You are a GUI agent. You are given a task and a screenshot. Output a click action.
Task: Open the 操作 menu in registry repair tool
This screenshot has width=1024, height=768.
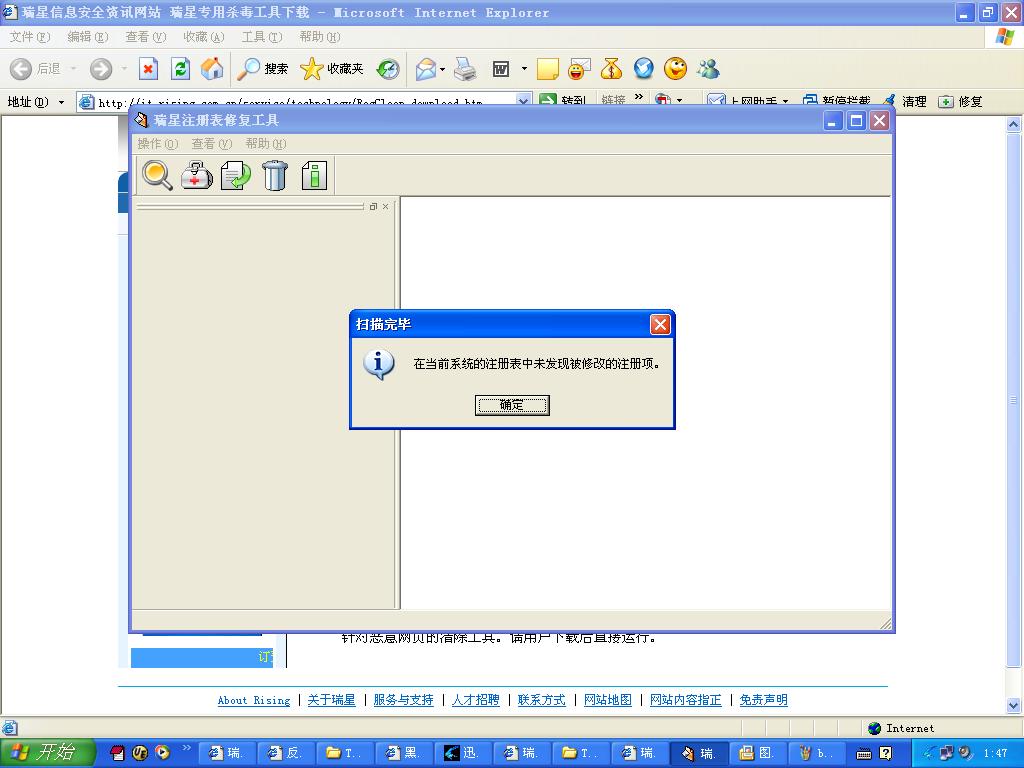coord(157,144)
